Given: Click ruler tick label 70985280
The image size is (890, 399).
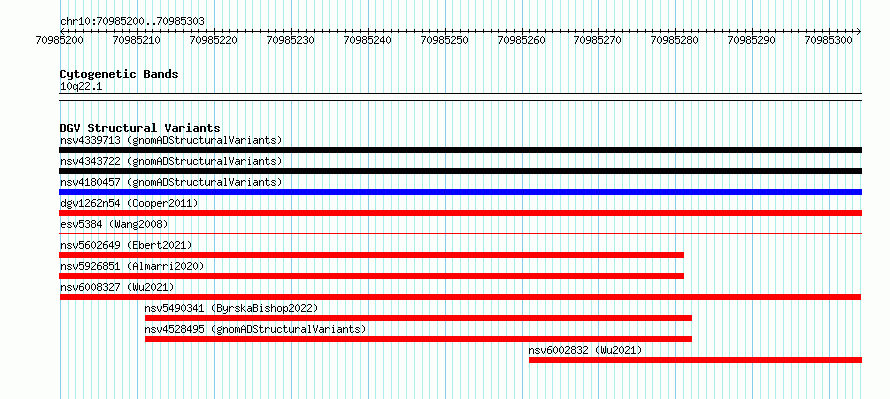Looking at the screenshot, I should point(675,40).
